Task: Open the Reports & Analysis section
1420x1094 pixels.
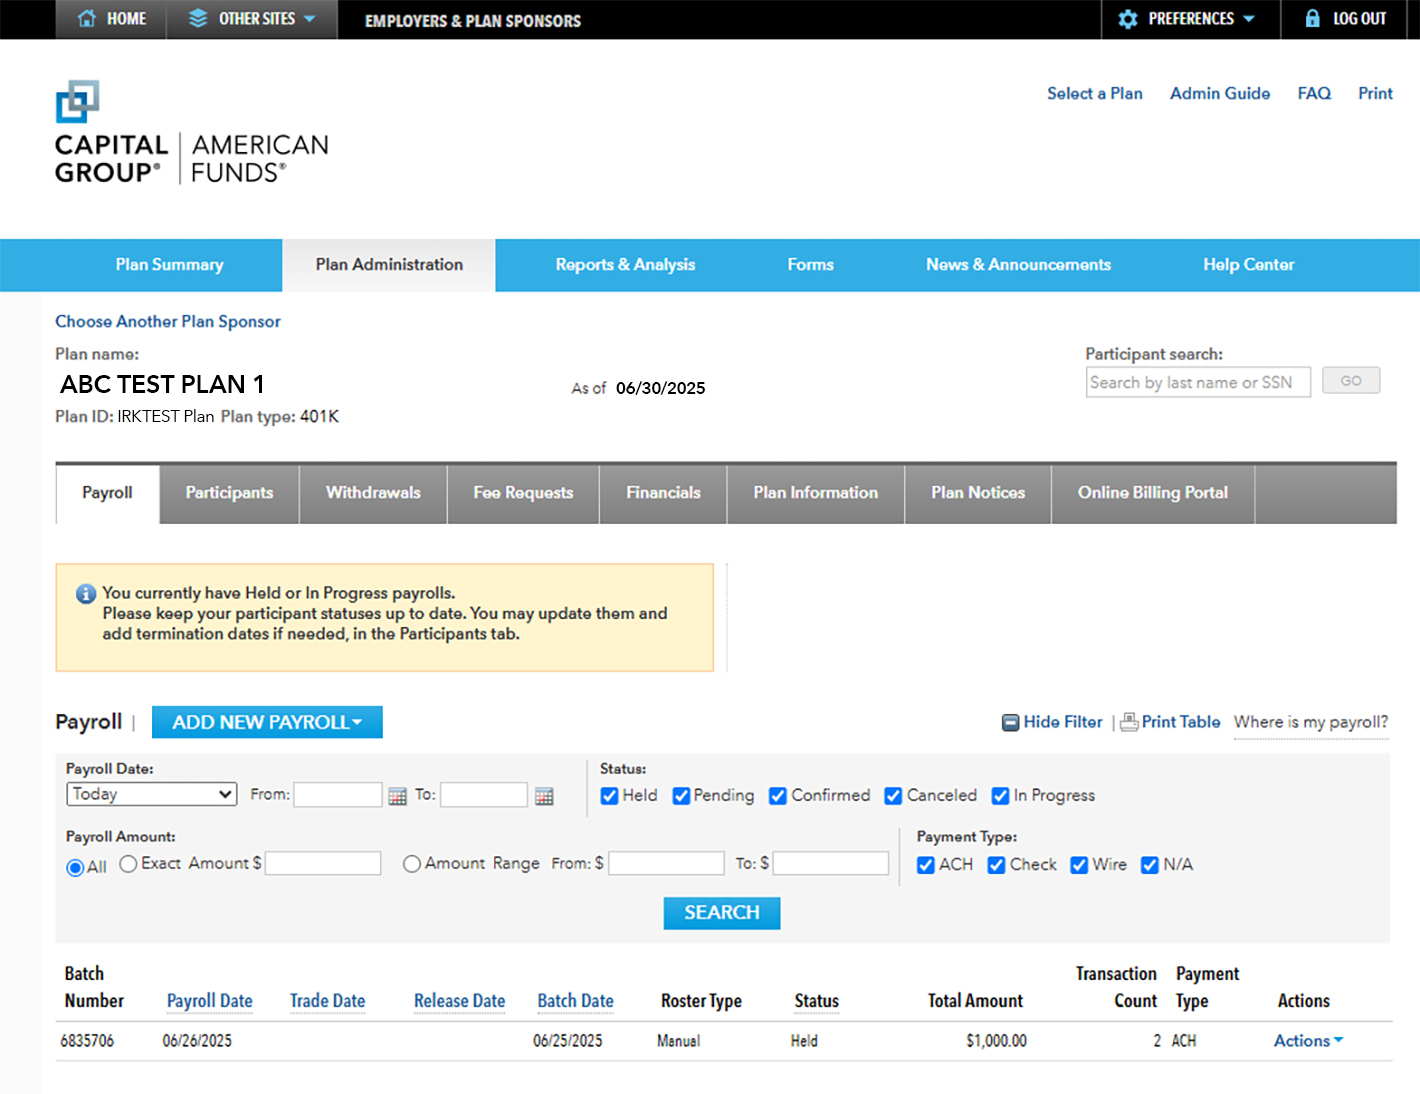Action: pyautogui.click(x=625, y=265)
